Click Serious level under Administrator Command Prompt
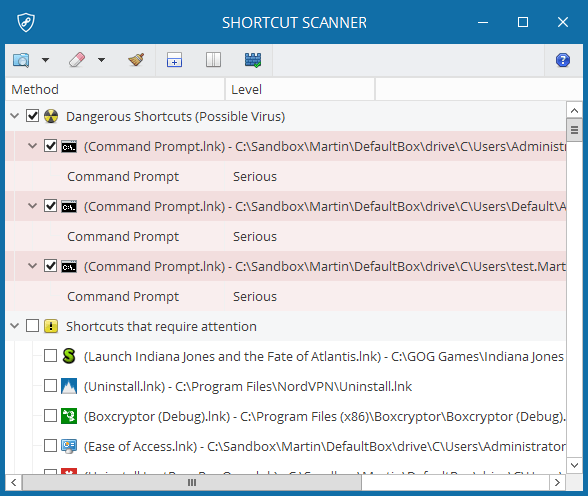This screenshot has height=496, width=588. 255,177
